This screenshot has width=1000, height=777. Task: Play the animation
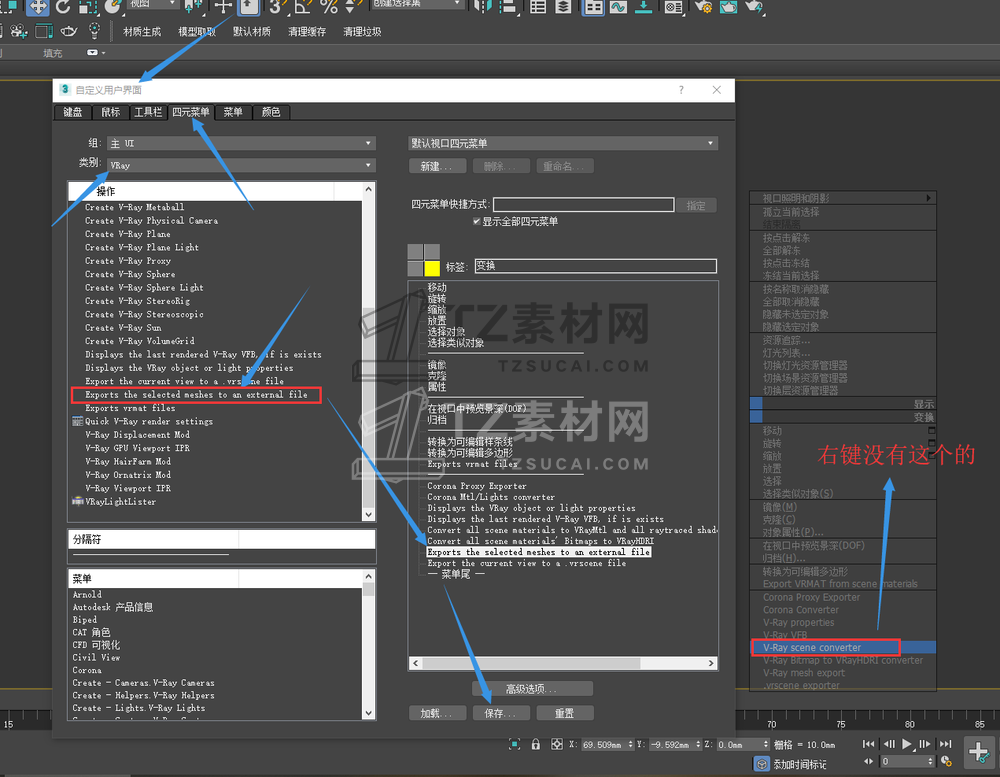coord(907,744)
